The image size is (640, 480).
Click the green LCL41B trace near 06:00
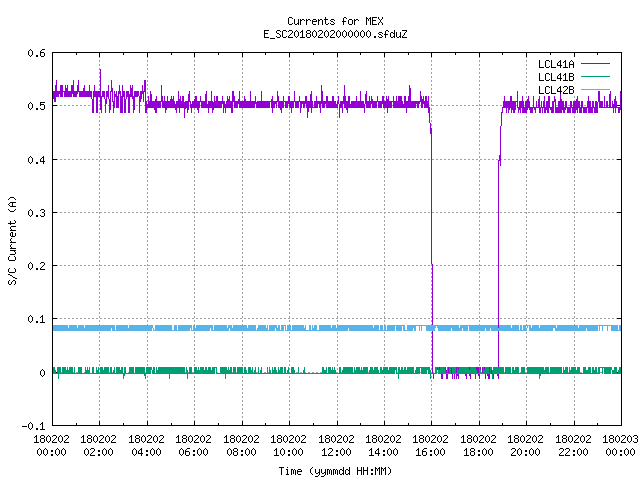tap(194, 371)
